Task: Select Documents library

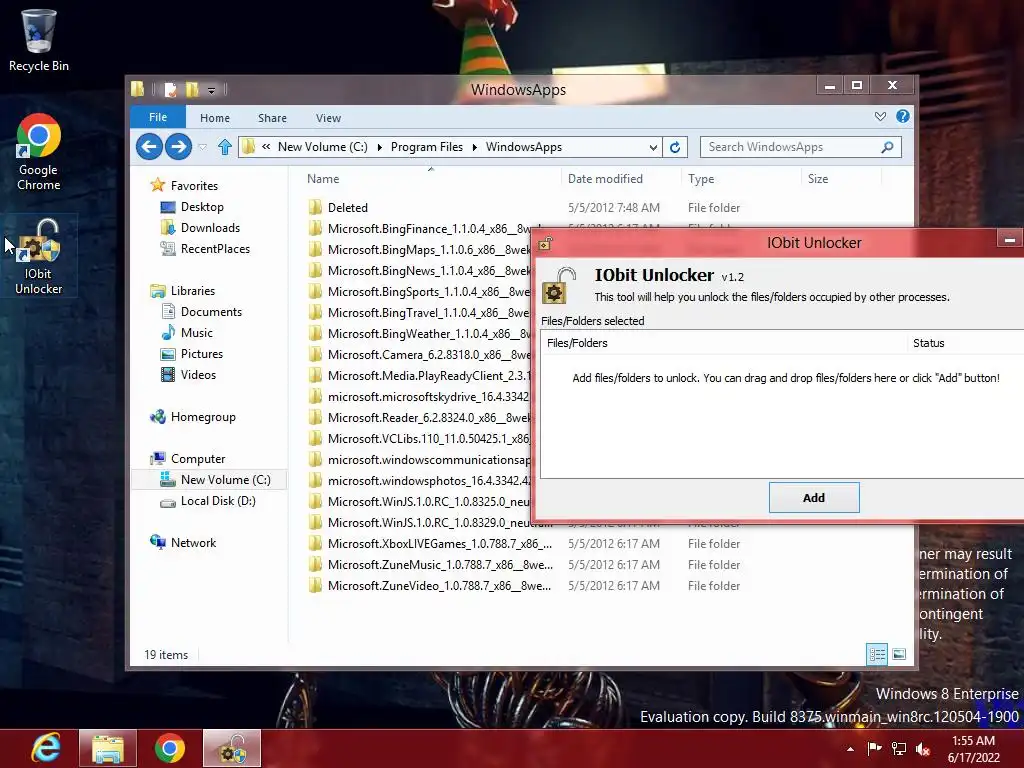Action: click(x=211, y=312)
